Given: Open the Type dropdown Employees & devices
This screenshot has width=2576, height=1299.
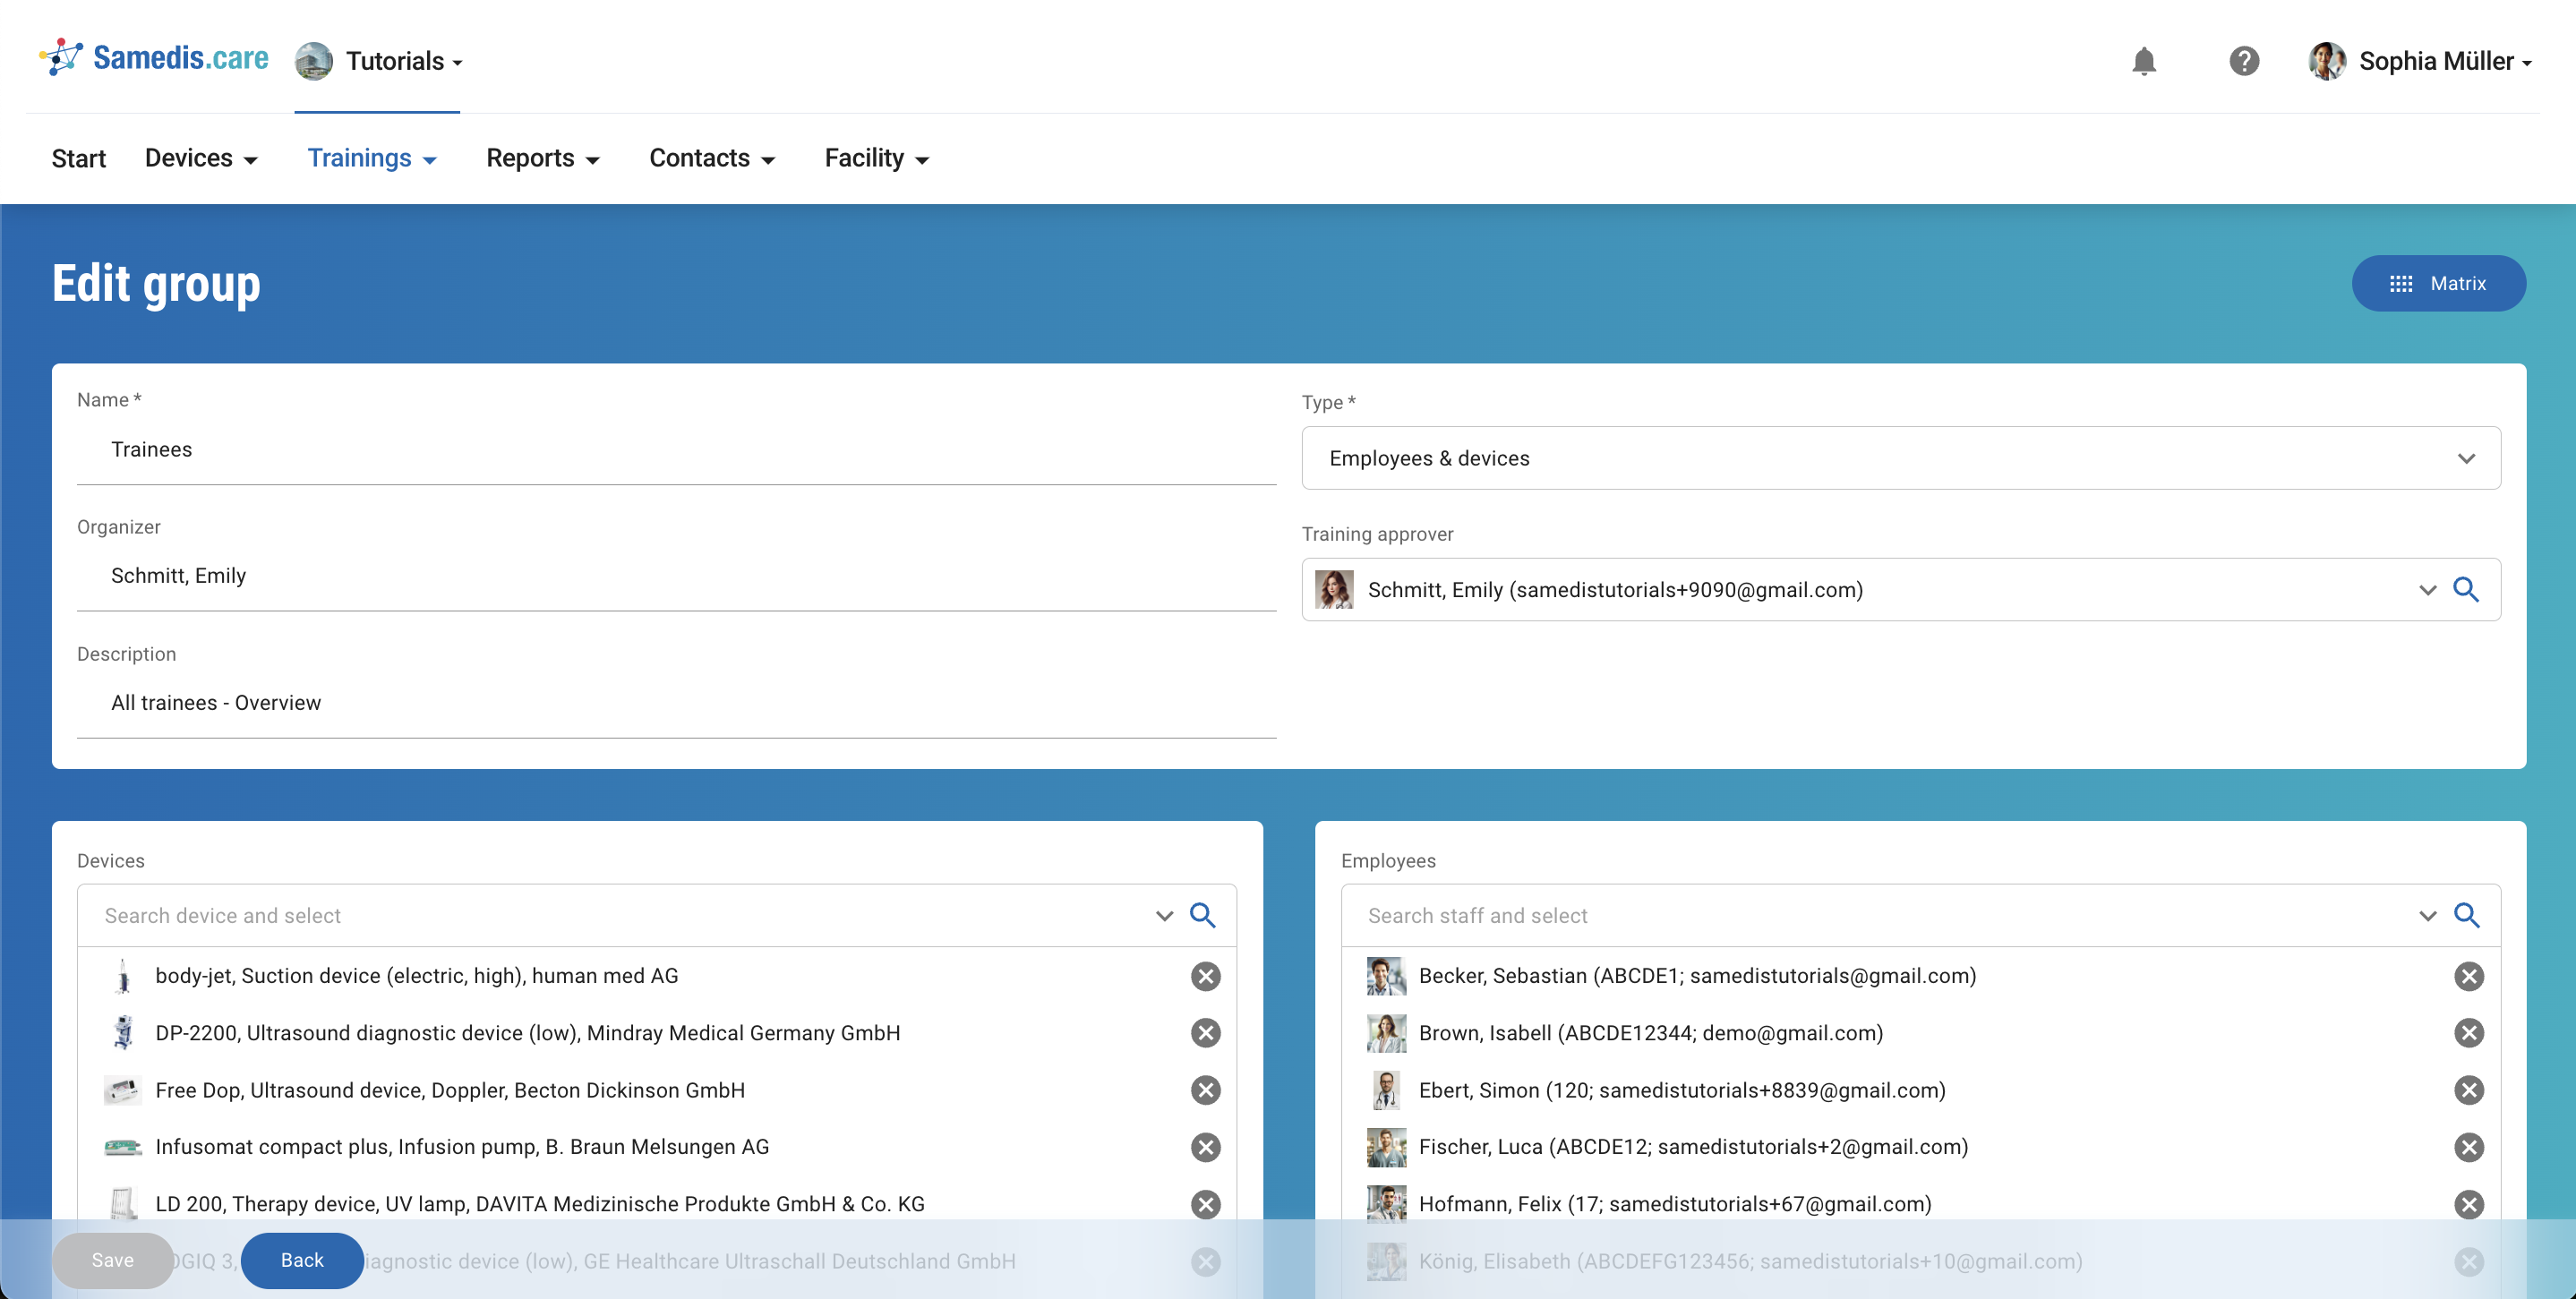Looking at the screenshot, I should coord(1901,458).
